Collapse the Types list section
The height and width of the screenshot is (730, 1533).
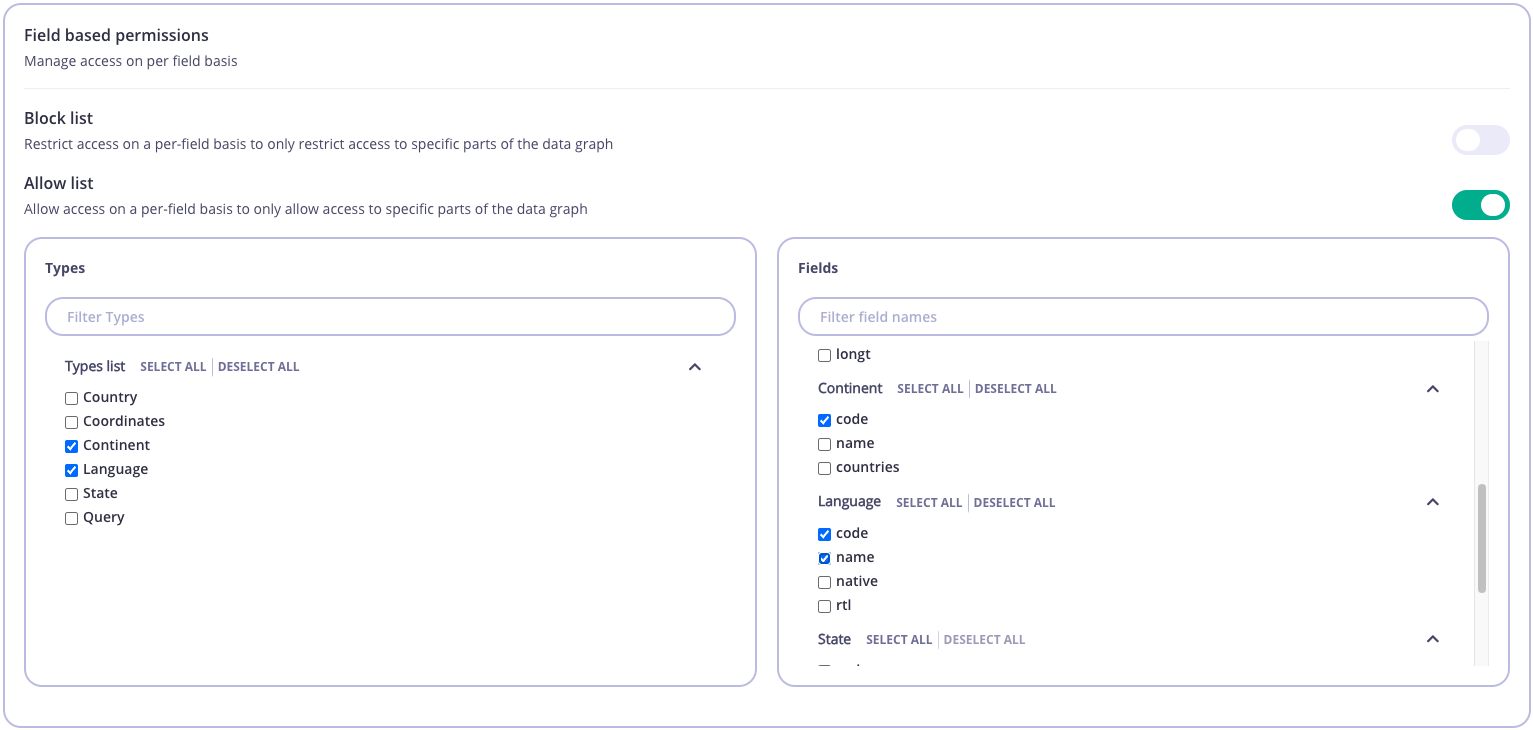tap(695, 367)
